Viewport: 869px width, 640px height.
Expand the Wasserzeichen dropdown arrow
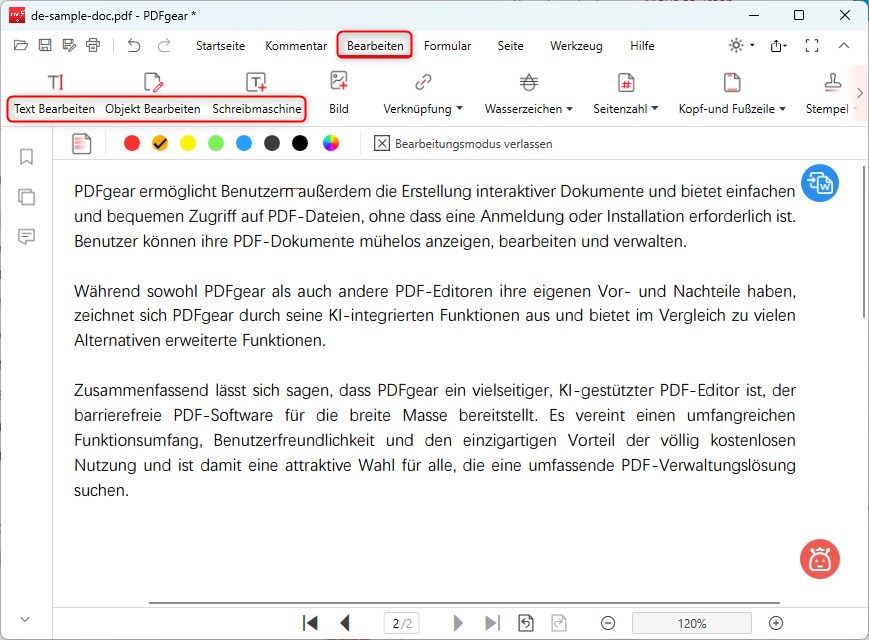[x=569, y=108]
